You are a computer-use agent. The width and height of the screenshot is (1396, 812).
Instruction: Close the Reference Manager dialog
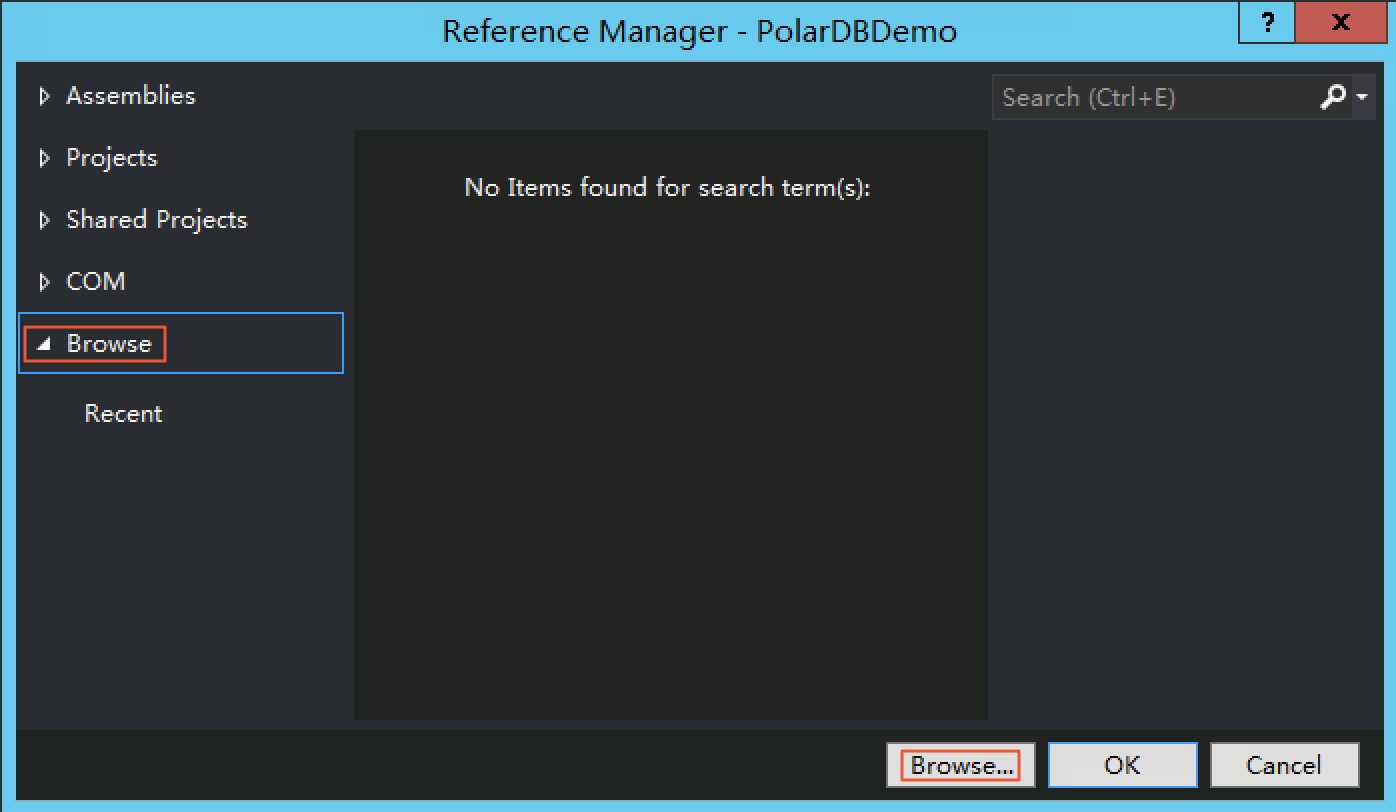(x=1340, y=22)
